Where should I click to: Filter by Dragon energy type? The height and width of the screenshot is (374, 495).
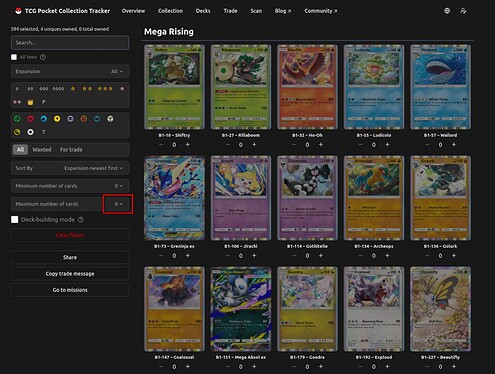(17, 132)
